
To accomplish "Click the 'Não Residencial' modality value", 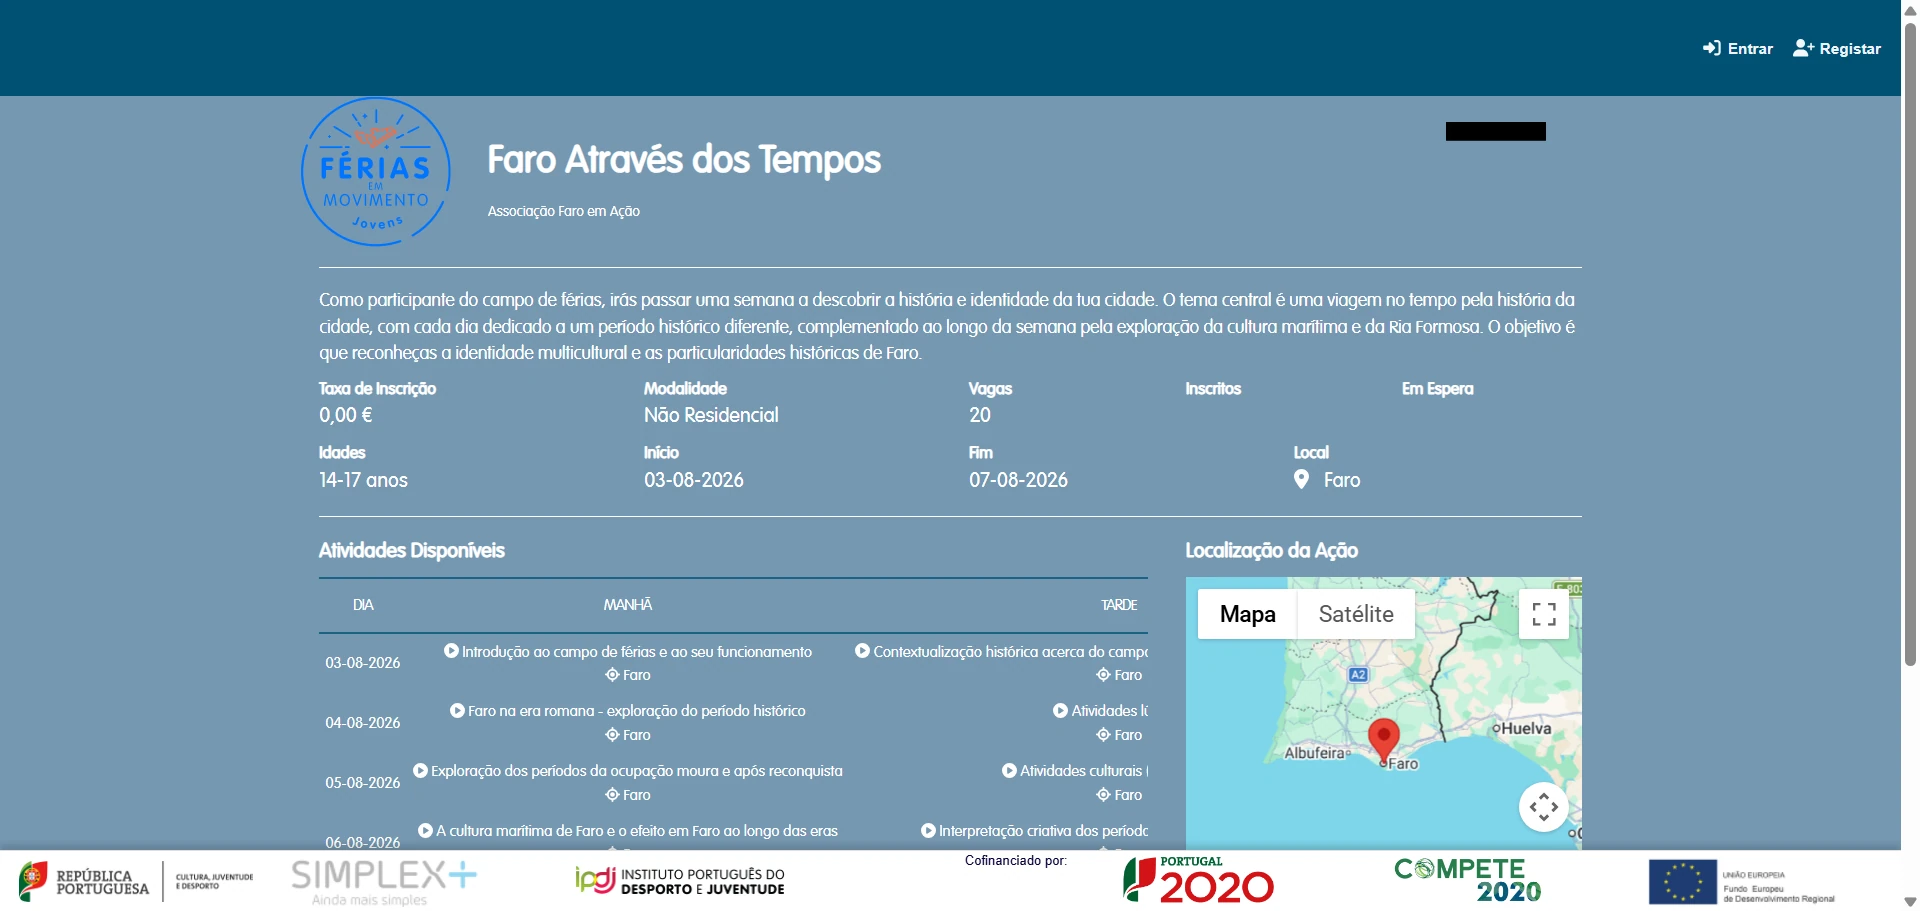I will [x=711, y=415].
